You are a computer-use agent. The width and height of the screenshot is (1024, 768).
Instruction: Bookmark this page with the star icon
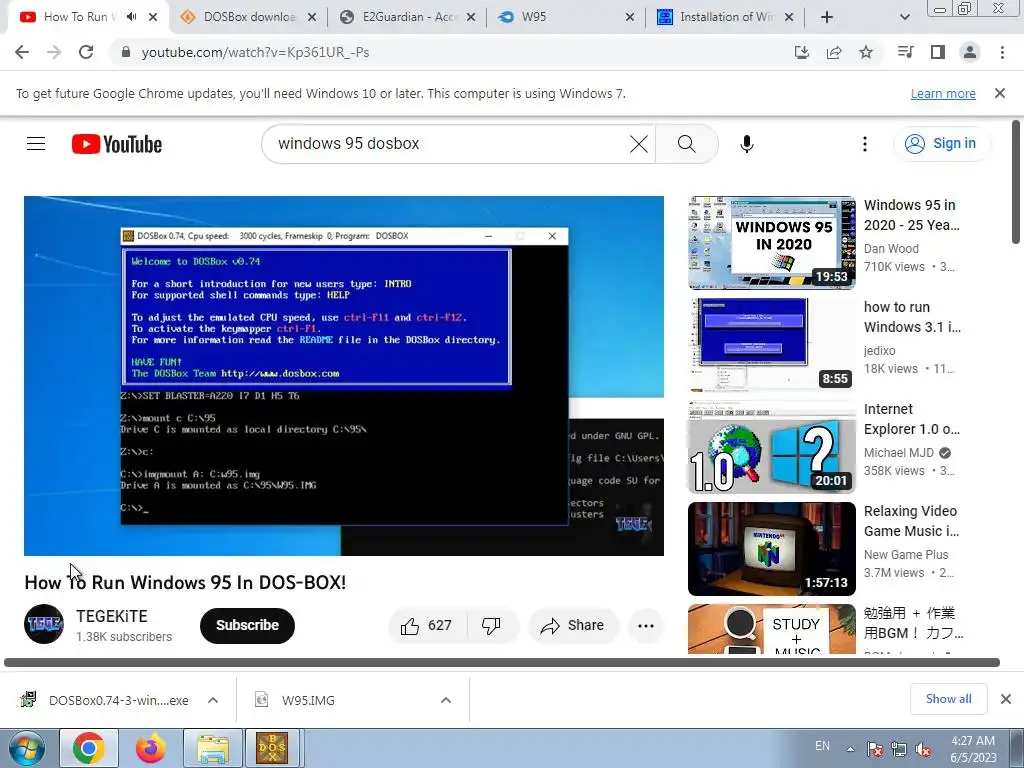pos(866,52)
